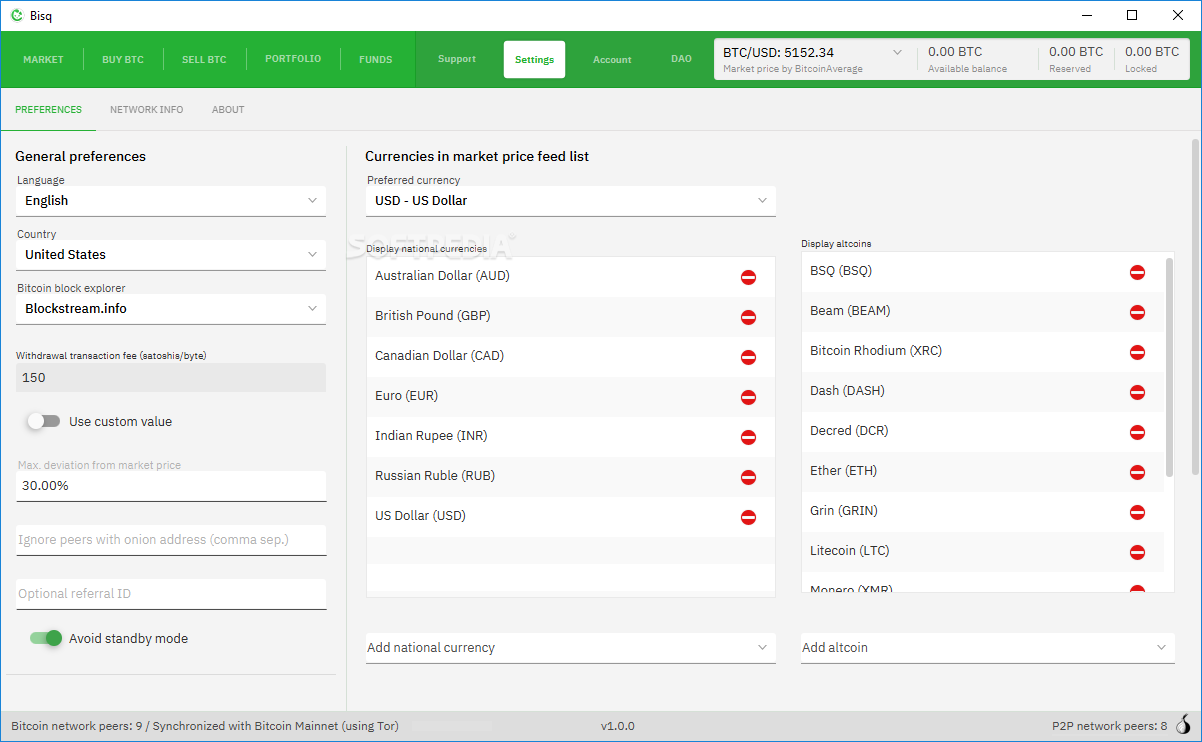Remove Australian Dollar (AUD) from the list

[x=748, y=277]
